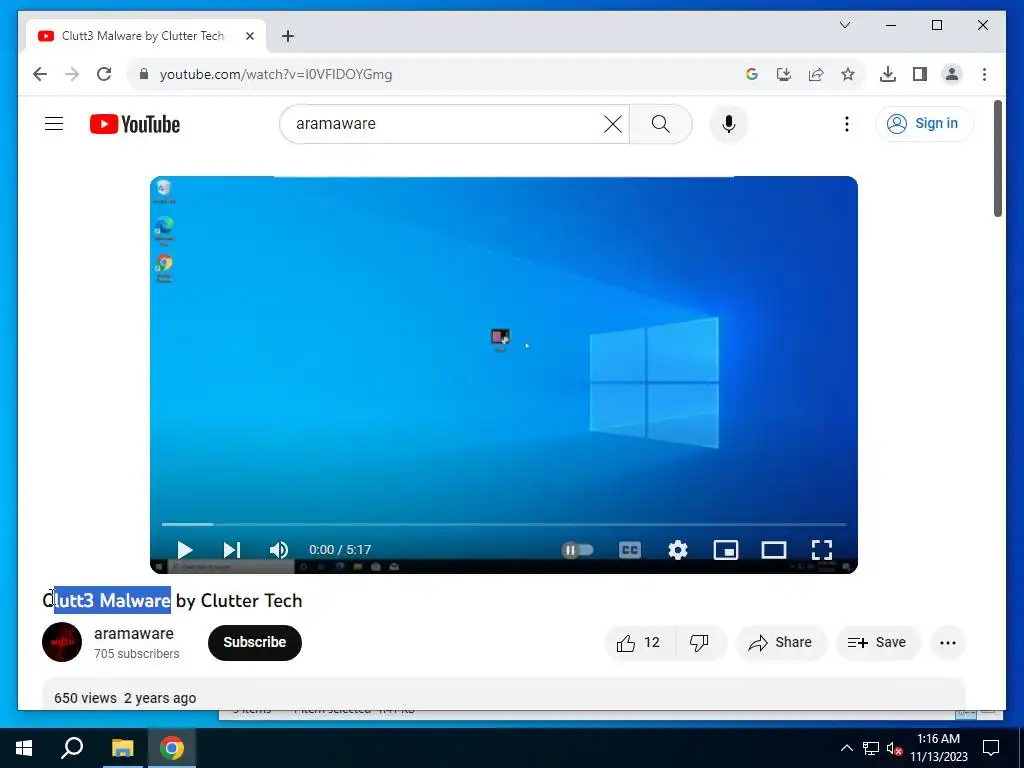The width and height of the screenshot is (1024, 768).
Task: Open YouTube settings three-dot menu
Action: pos(846,124)
